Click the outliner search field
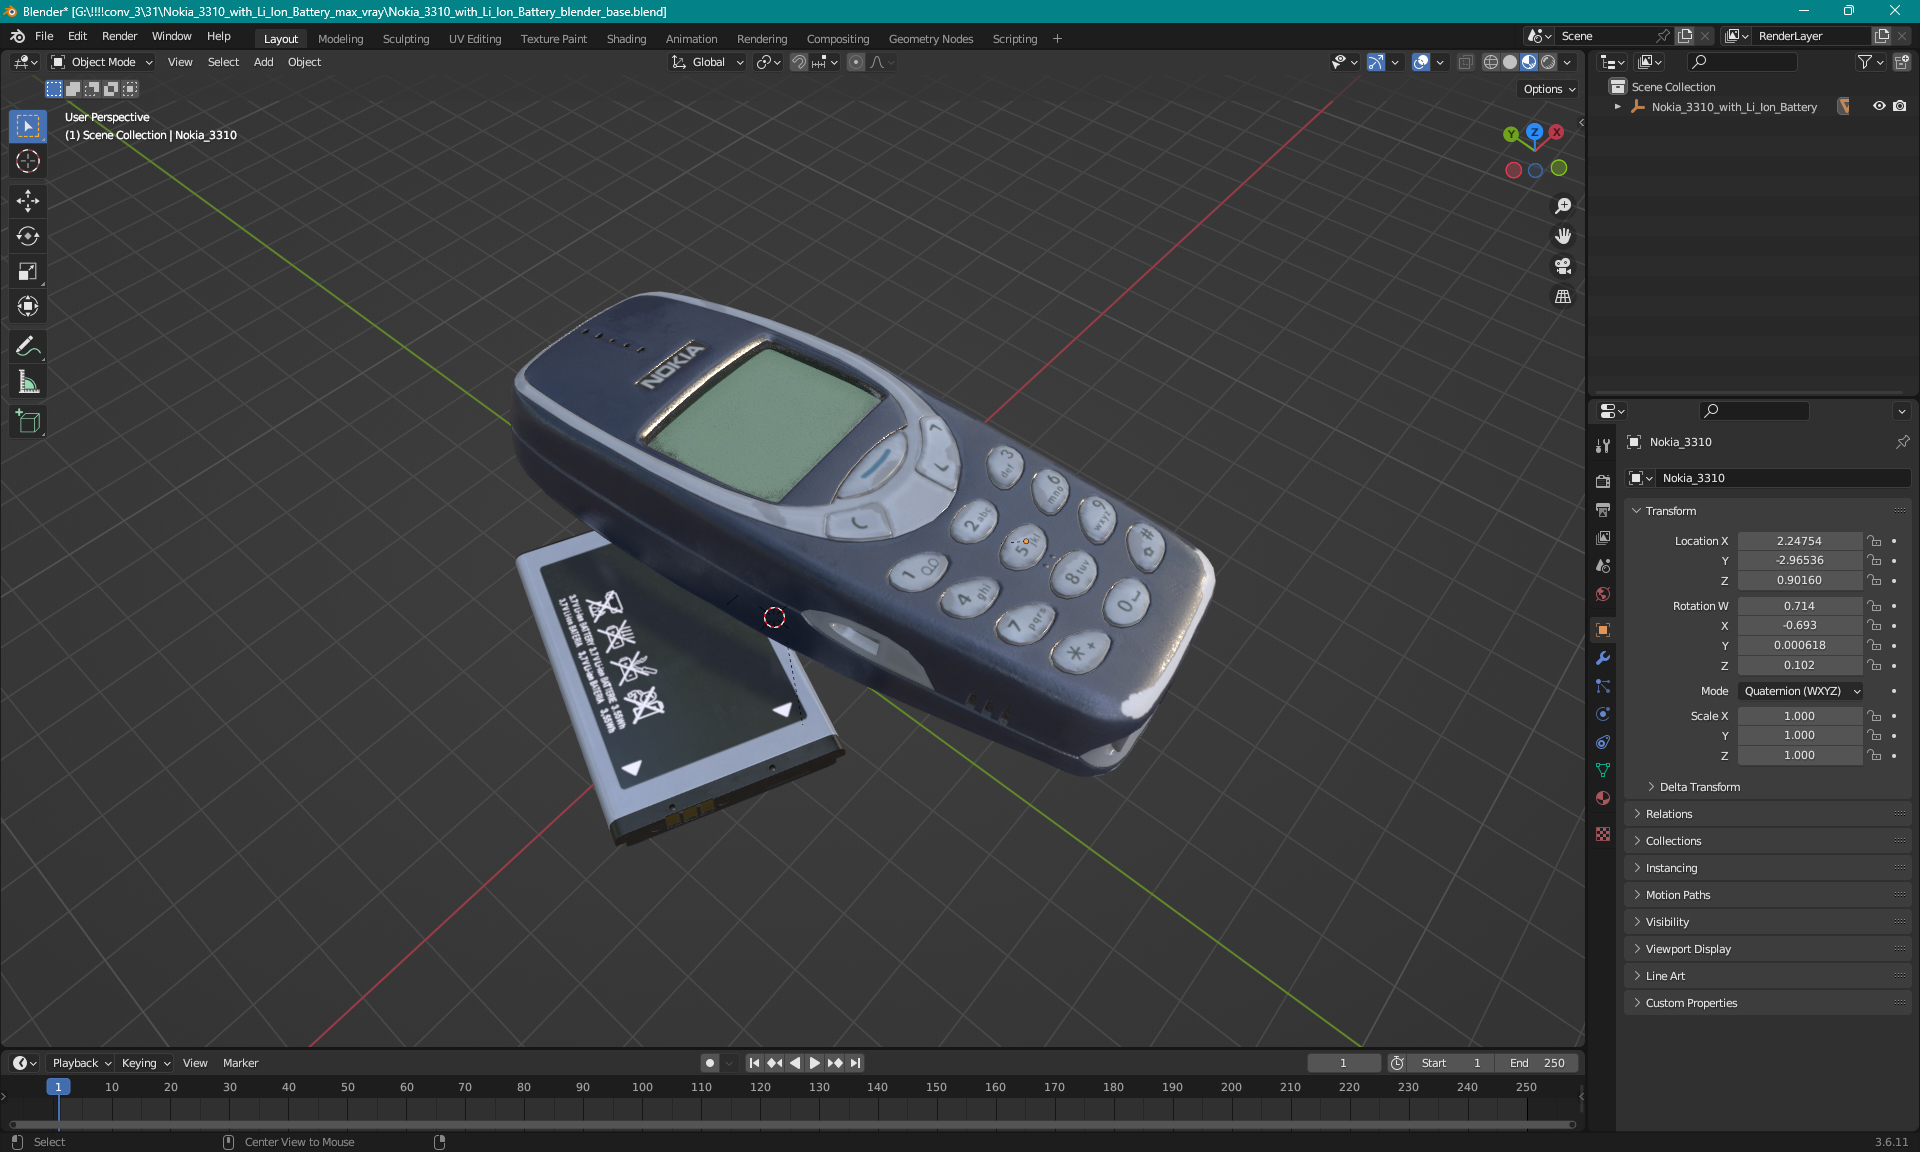The width and height of the screenshot is (1920, 1152). click(1742, 62)
